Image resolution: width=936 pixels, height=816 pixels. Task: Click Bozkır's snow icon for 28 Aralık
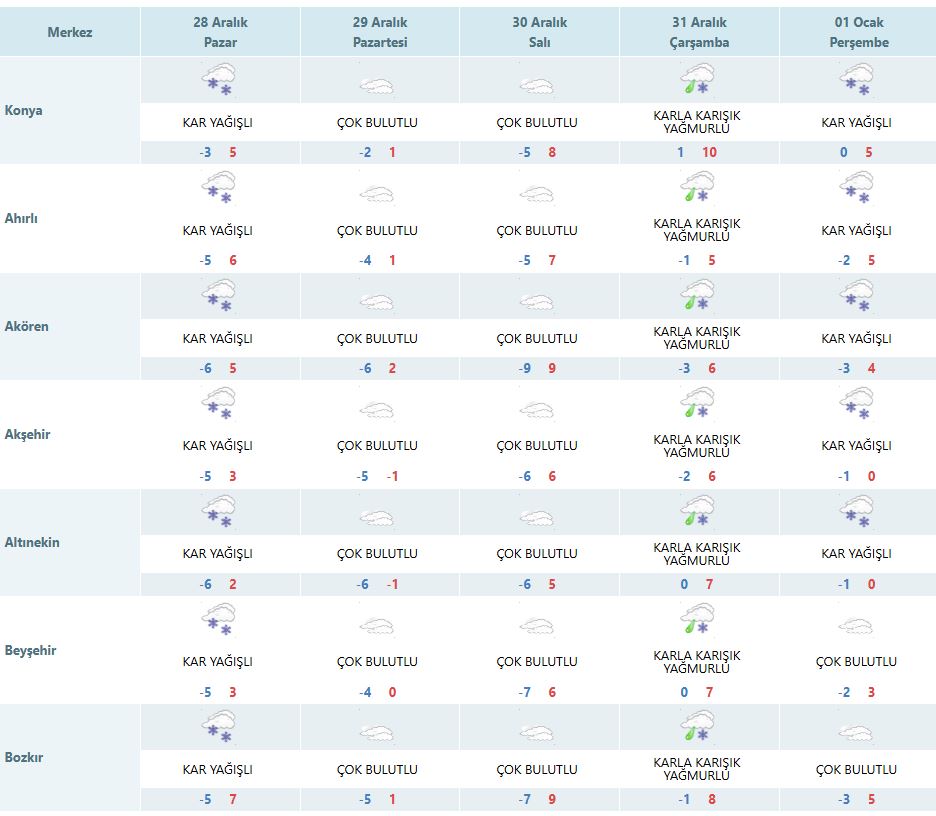(219, 727)
